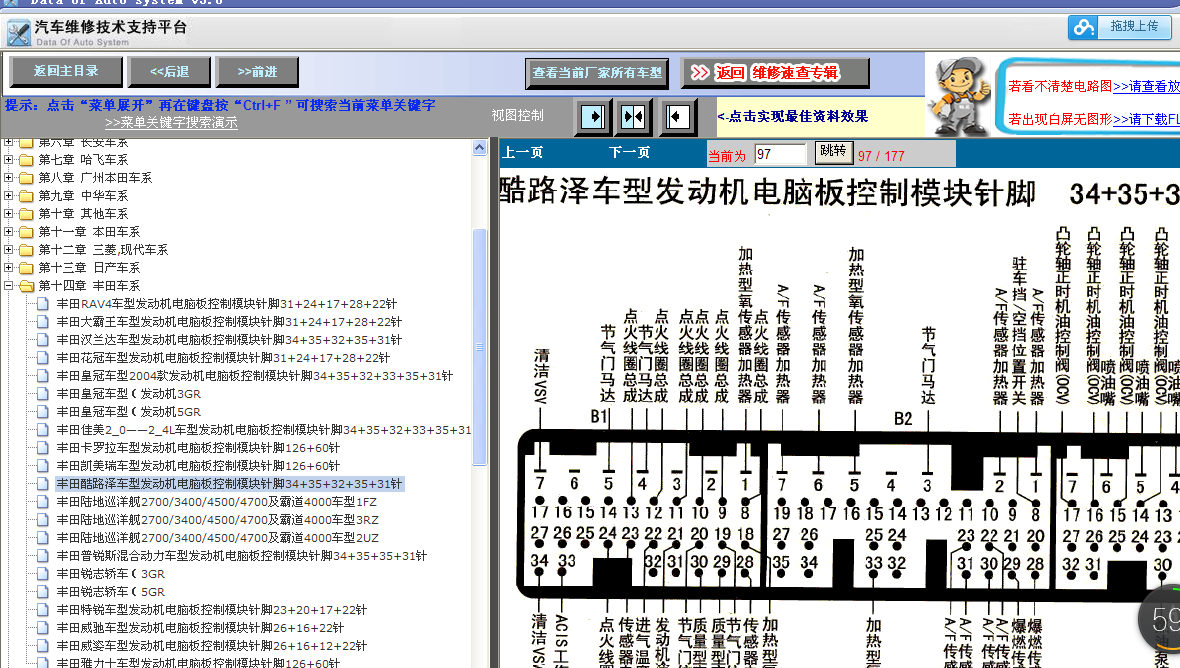This screenshot has width=1180, height=668.
Task: Click document icon beside 丰田特锐车型
Action: point(44,610)
